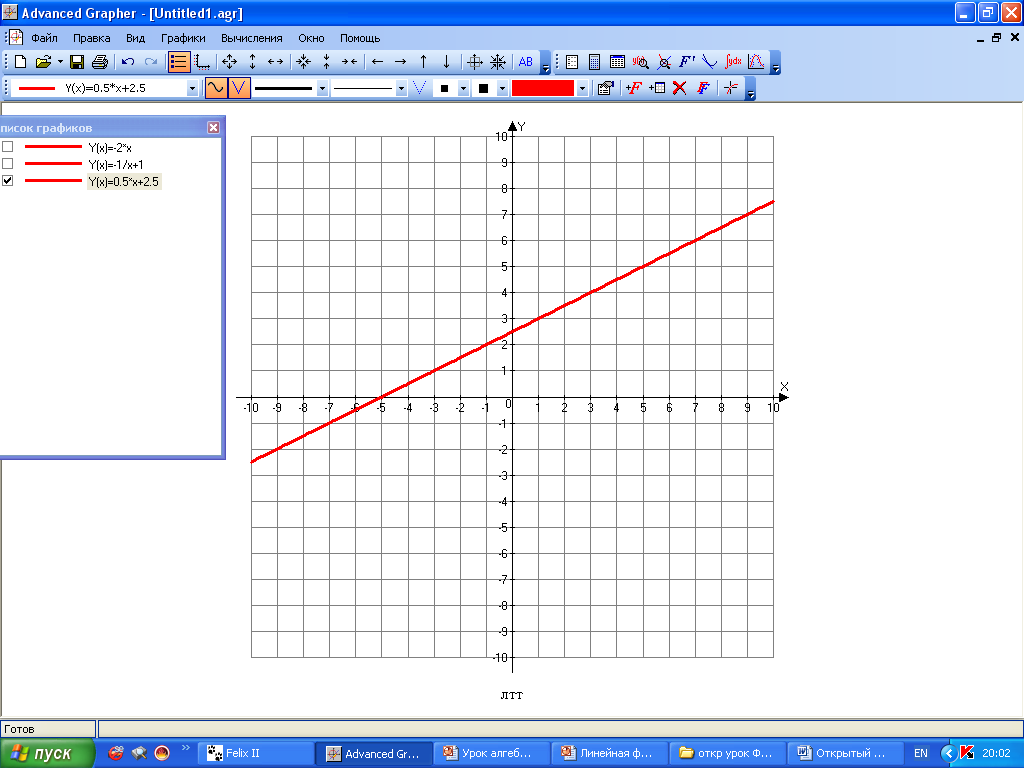Close the graph list panel
Viewport: 1024px width, 768px height.
coord(214,127)
